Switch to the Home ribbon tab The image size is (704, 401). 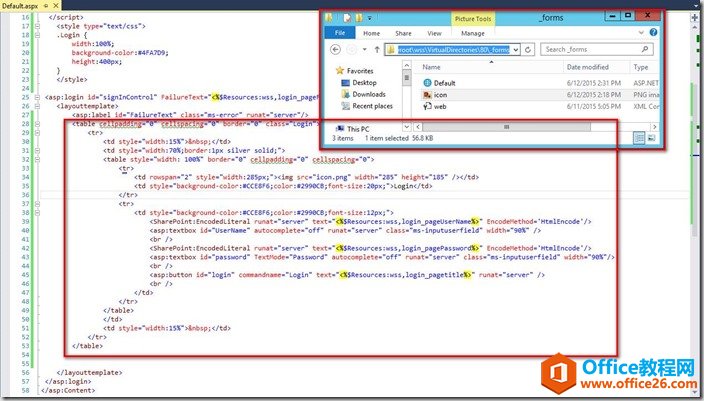pyautogui.click(x=371, y=33)
